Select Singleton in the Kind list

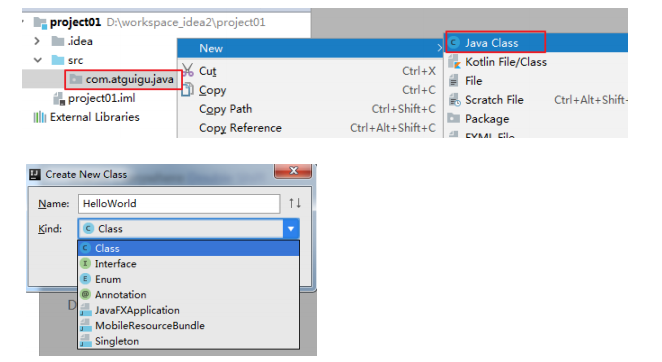pyautogui.click(x=189, y=341)
